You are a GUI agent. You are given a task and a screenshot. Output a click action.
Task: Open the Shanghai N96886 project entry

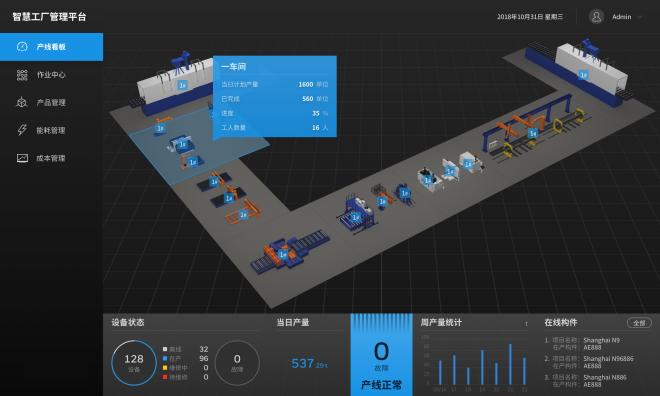click(x=589, y=362)
